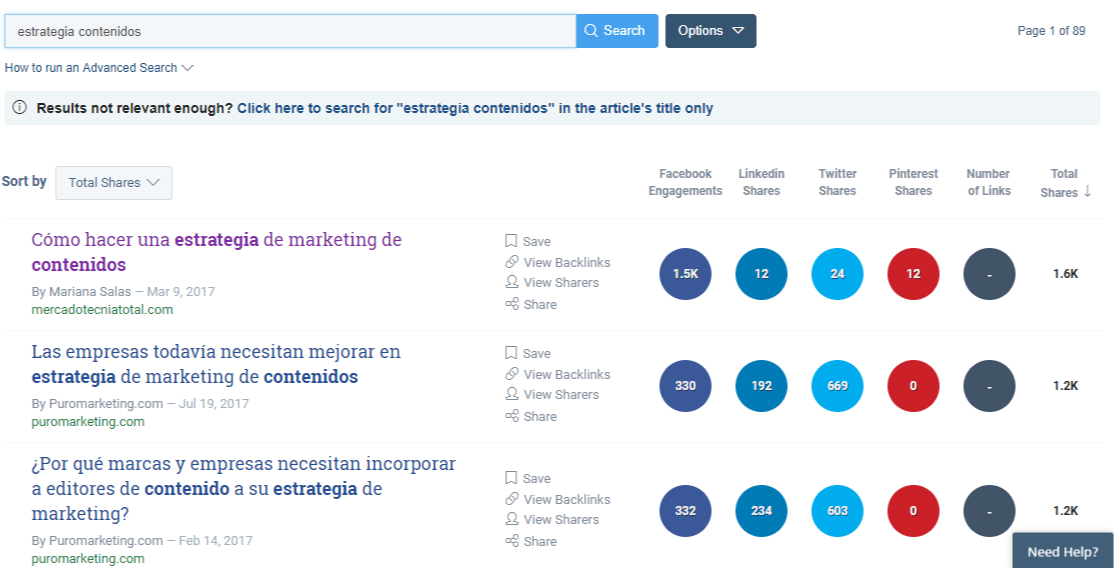View Backlinks for '¿Por qué marcas' article
1114x568 pixels.
558,499
